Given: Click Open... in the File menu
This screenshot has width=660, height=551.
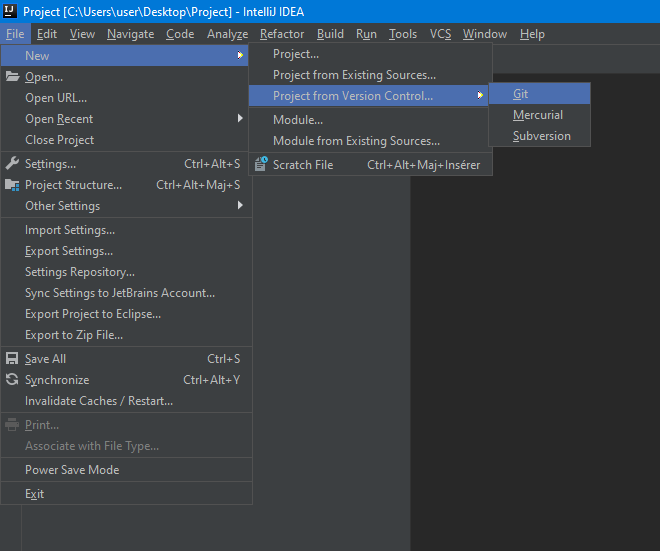Looking at the screenshot, I should tap(126, 77).
